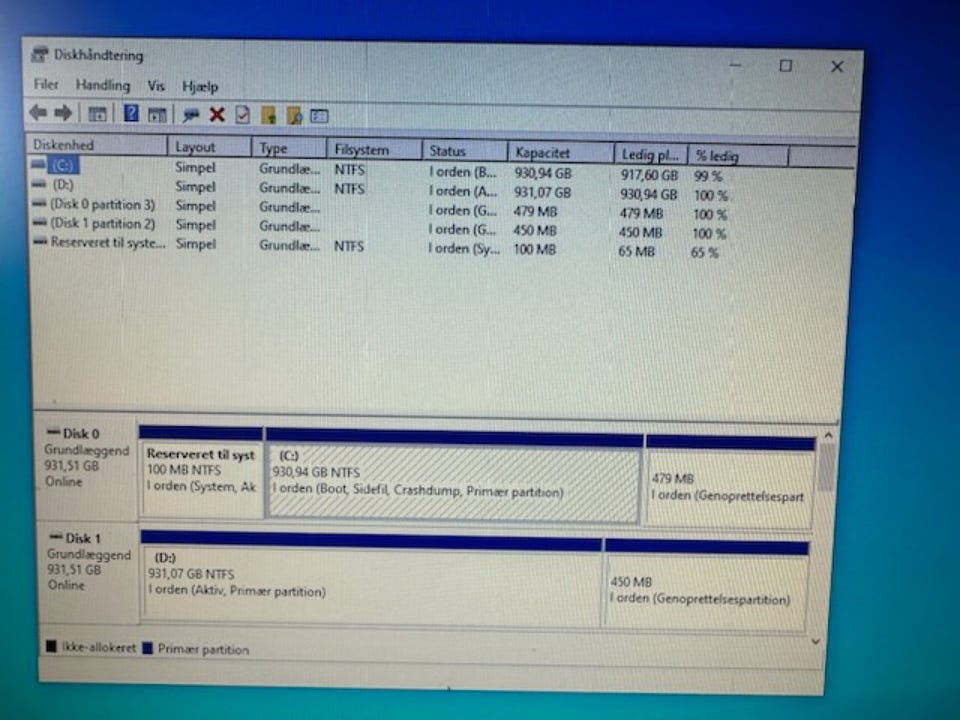This screenshot has width=960, height=720.
Task: Click the 930,94 GB capacity cell
Action: (x=542, y=173)
